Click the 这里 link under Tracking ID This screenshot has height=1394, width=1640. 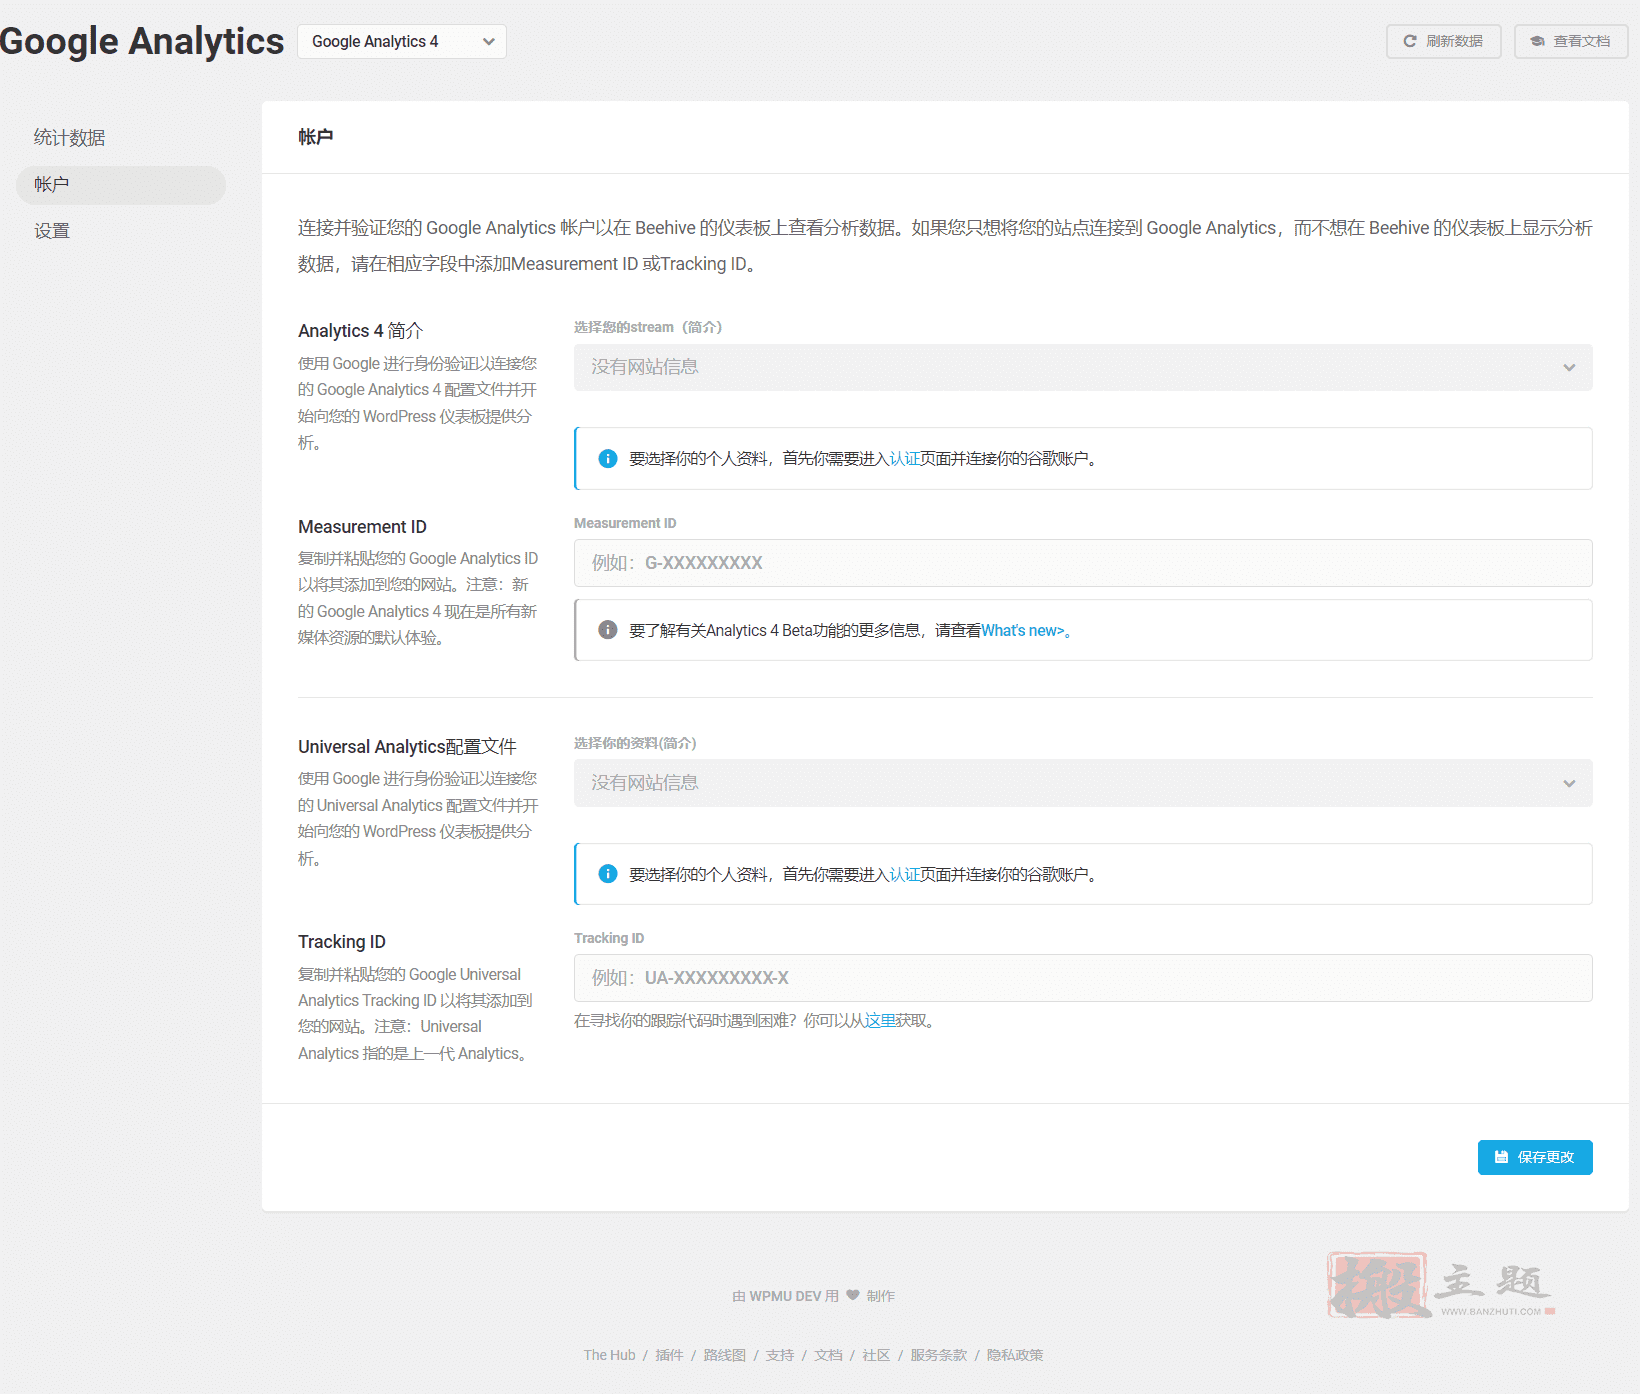[880, 1021]
